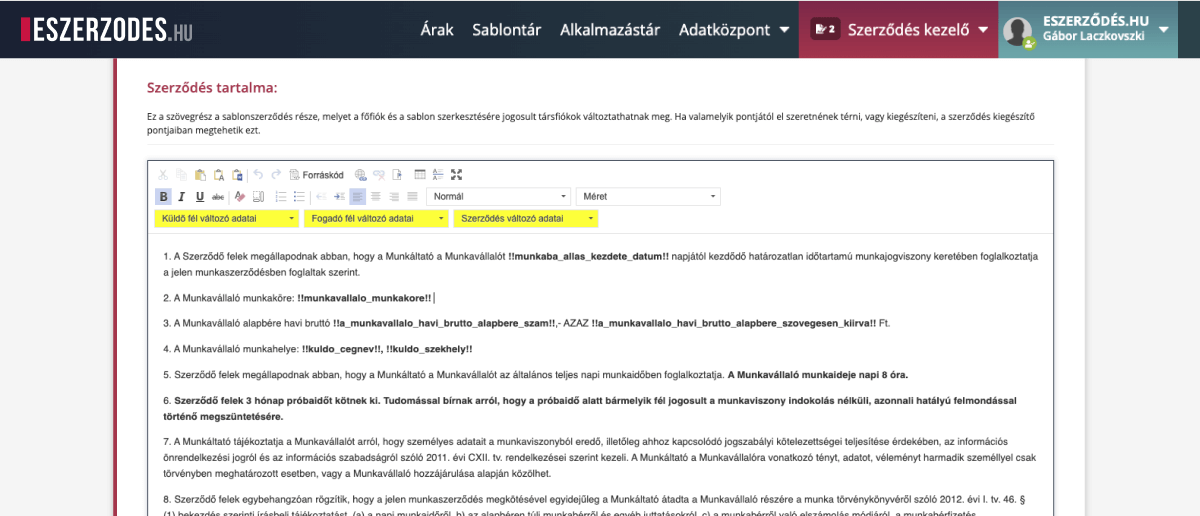
Task: Toggle underline text formatting
Action: click(x=199, y=197)
